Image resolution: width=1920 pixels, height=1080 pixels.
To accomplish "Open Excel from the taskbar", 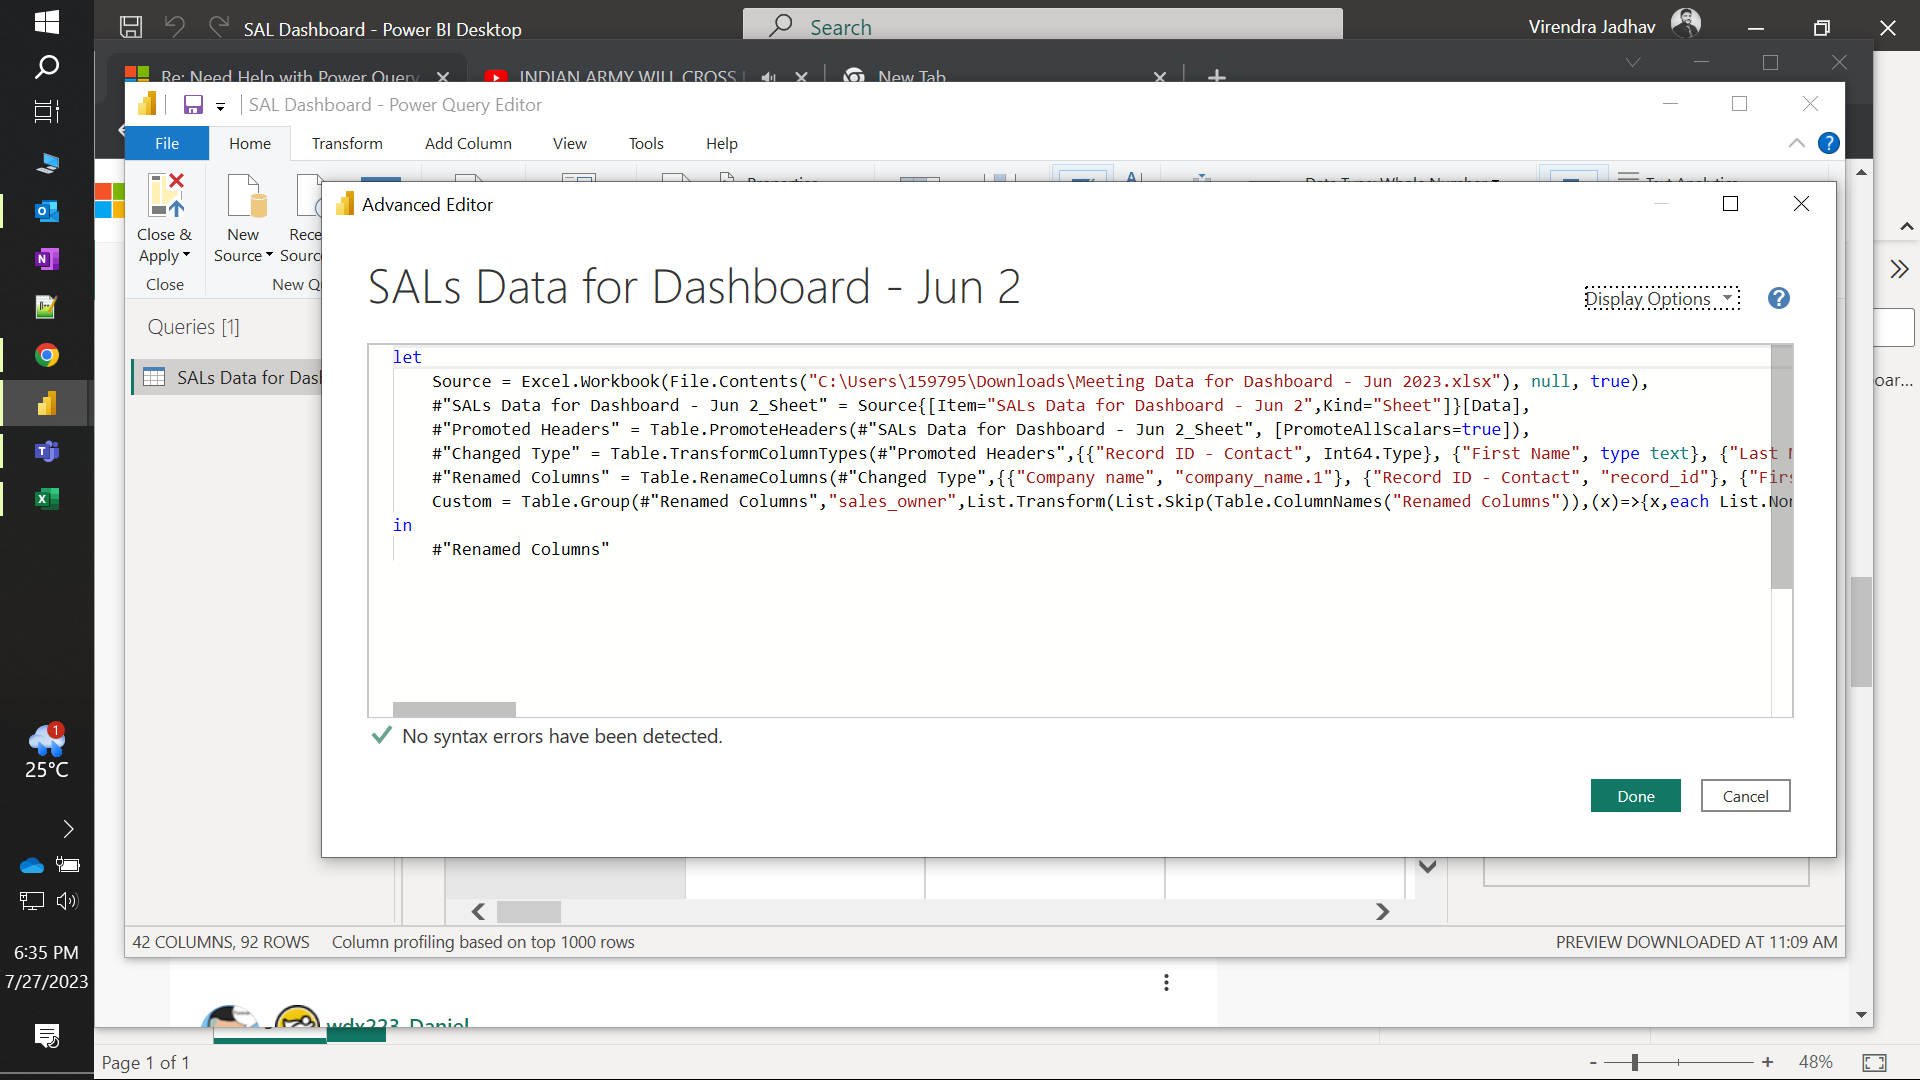I will point(46,498).
